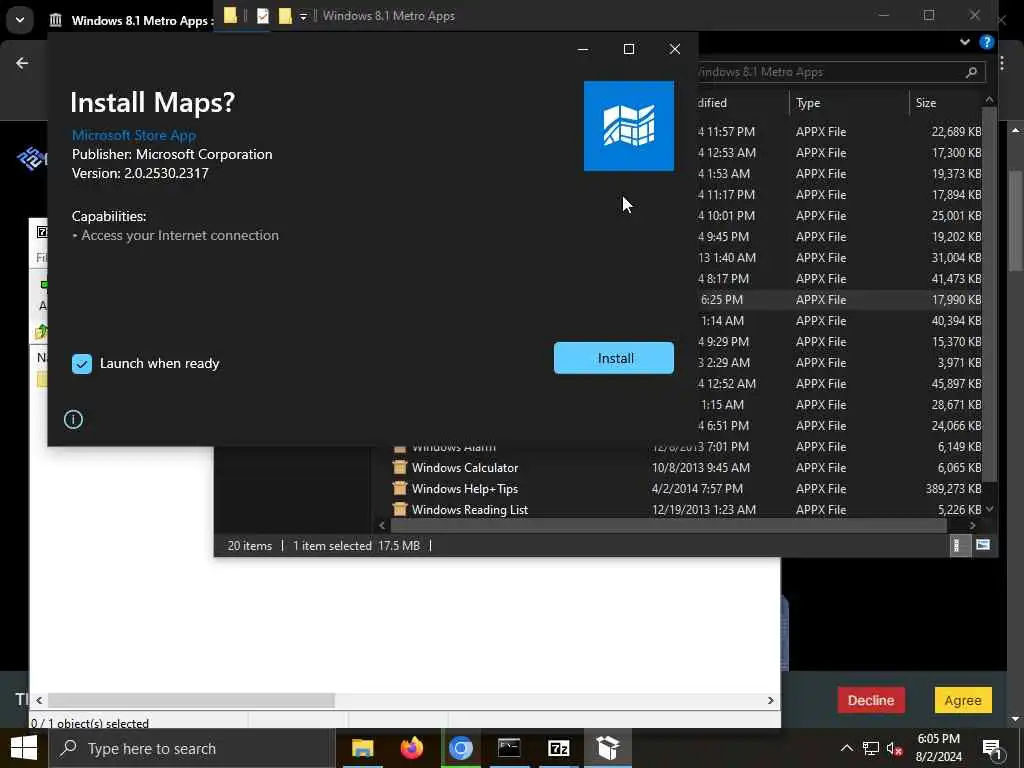The image size is (1024, 768).
Task: Click the right arrow of the 7-Zip horizontal scrollbar
Action: (x=771, y=700)
